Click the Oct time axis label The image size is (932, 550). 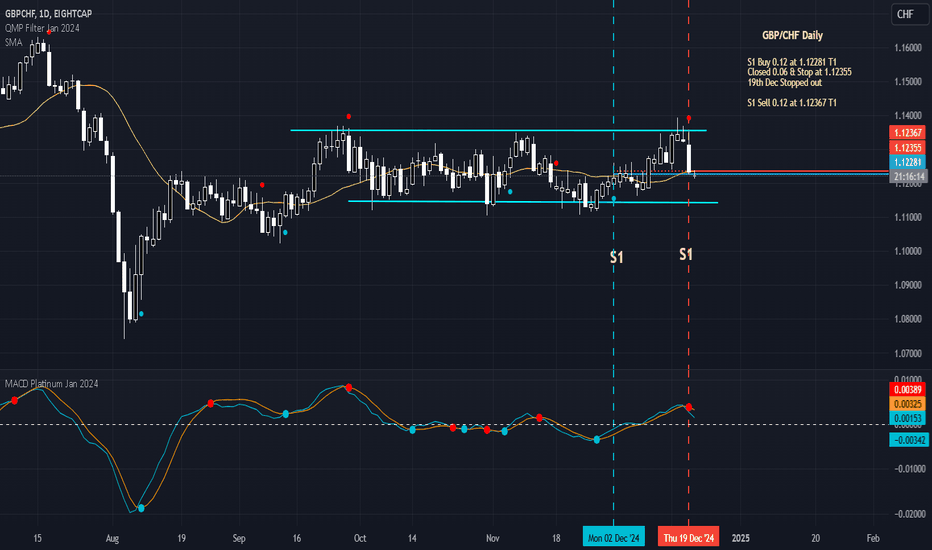(360, 538)
